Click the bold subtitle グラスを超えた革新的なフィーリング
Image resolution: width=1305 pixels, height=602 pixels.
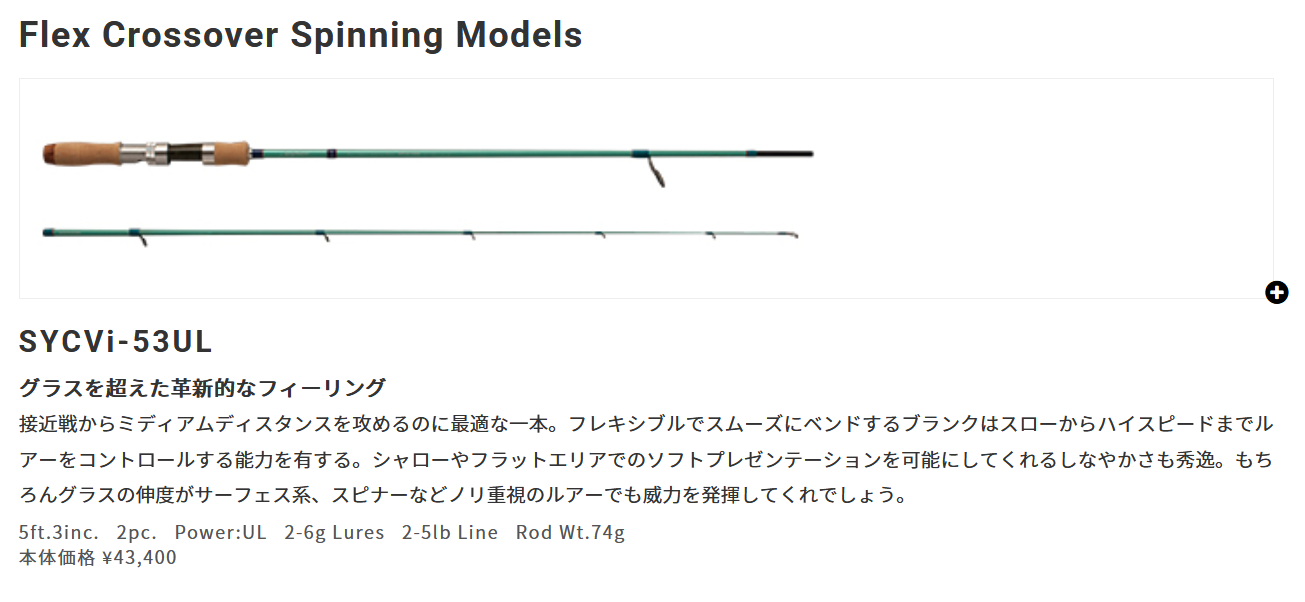[202, 387]
